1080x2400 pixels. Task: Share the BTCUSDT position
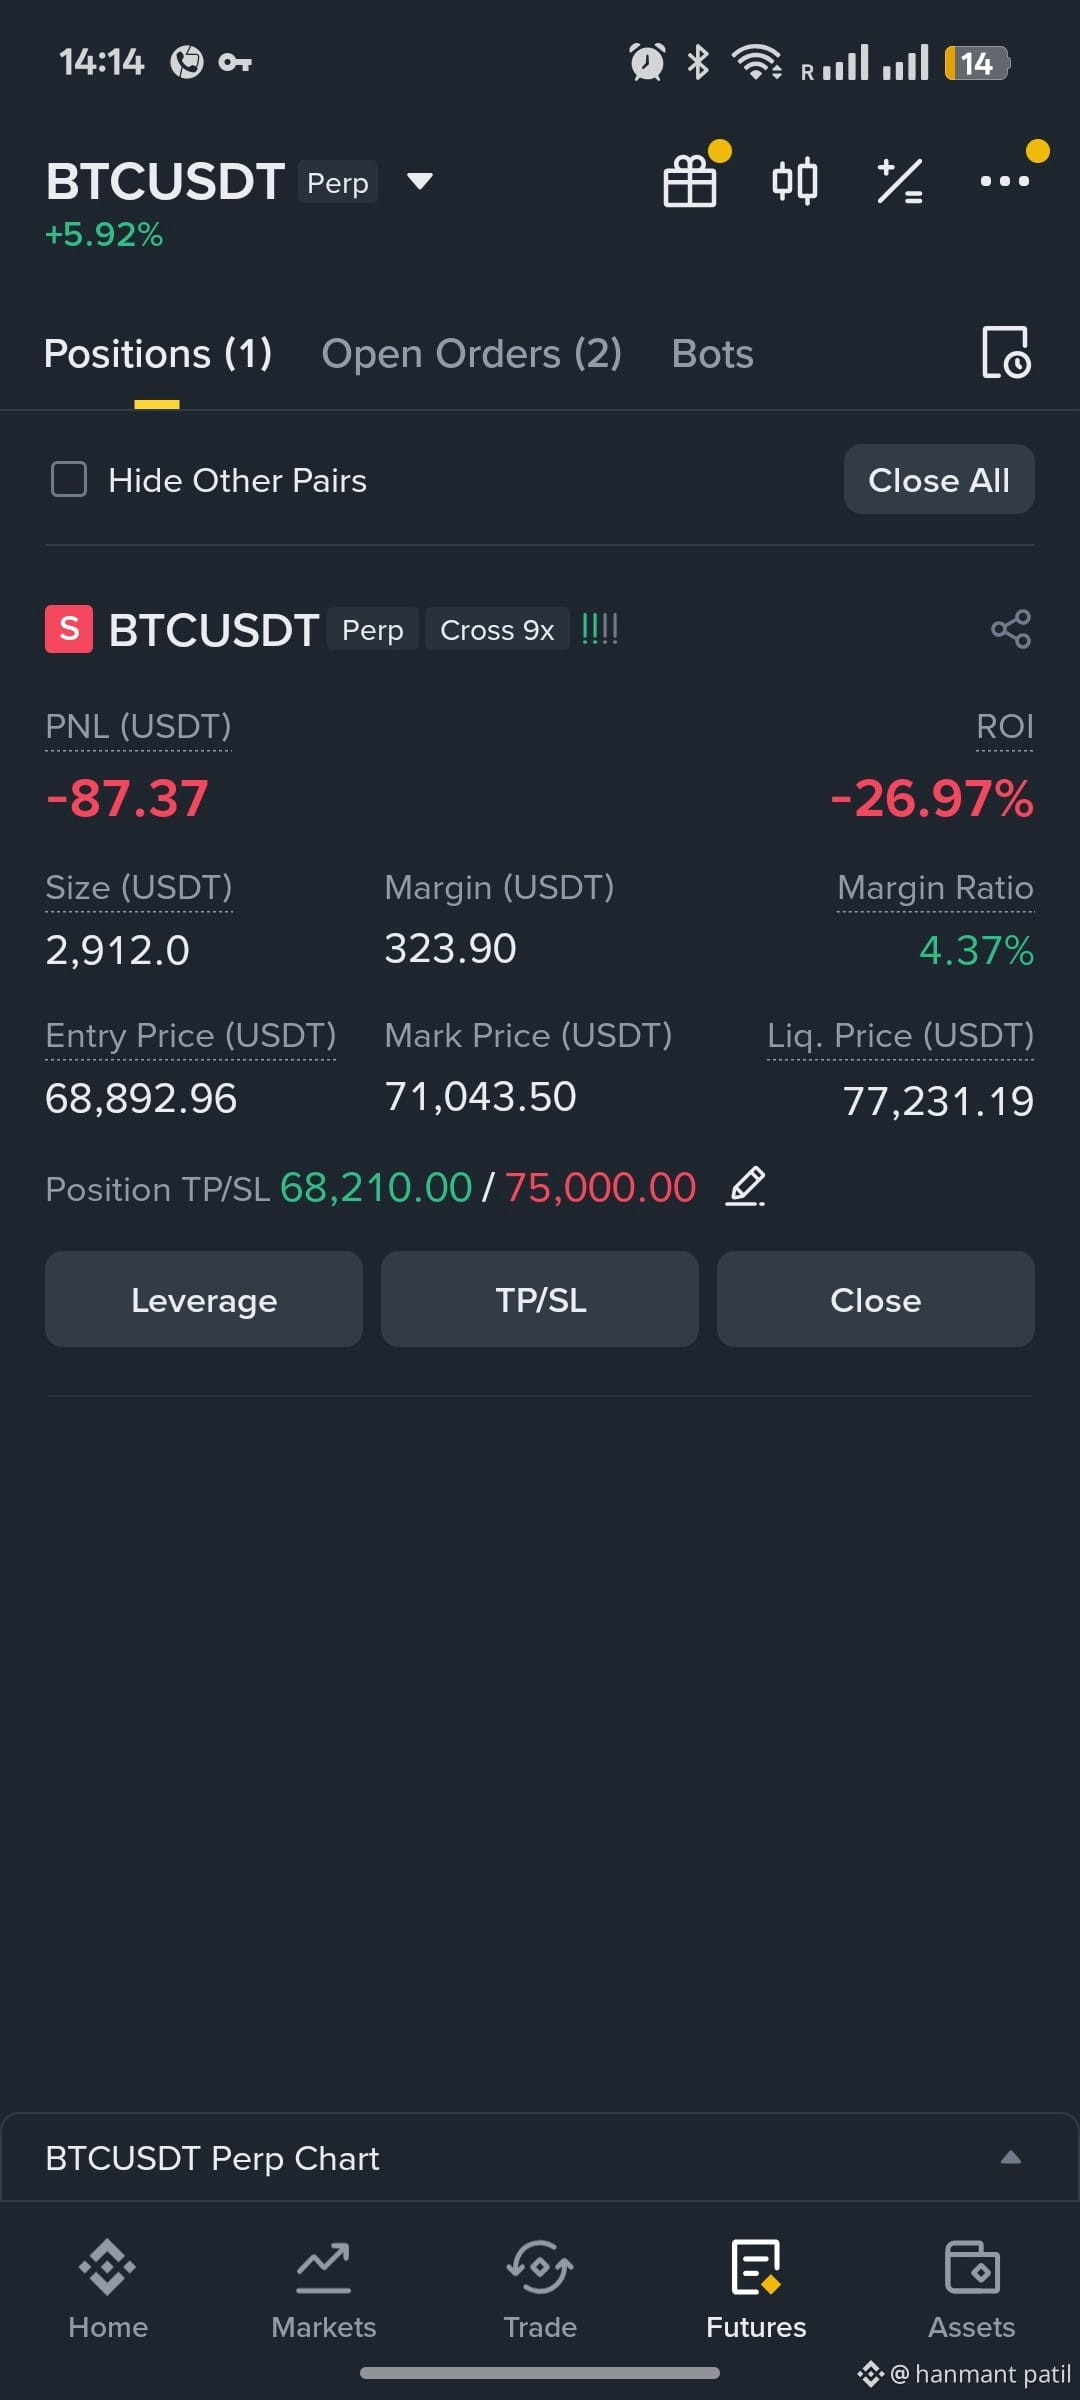tap(1011, 629)
